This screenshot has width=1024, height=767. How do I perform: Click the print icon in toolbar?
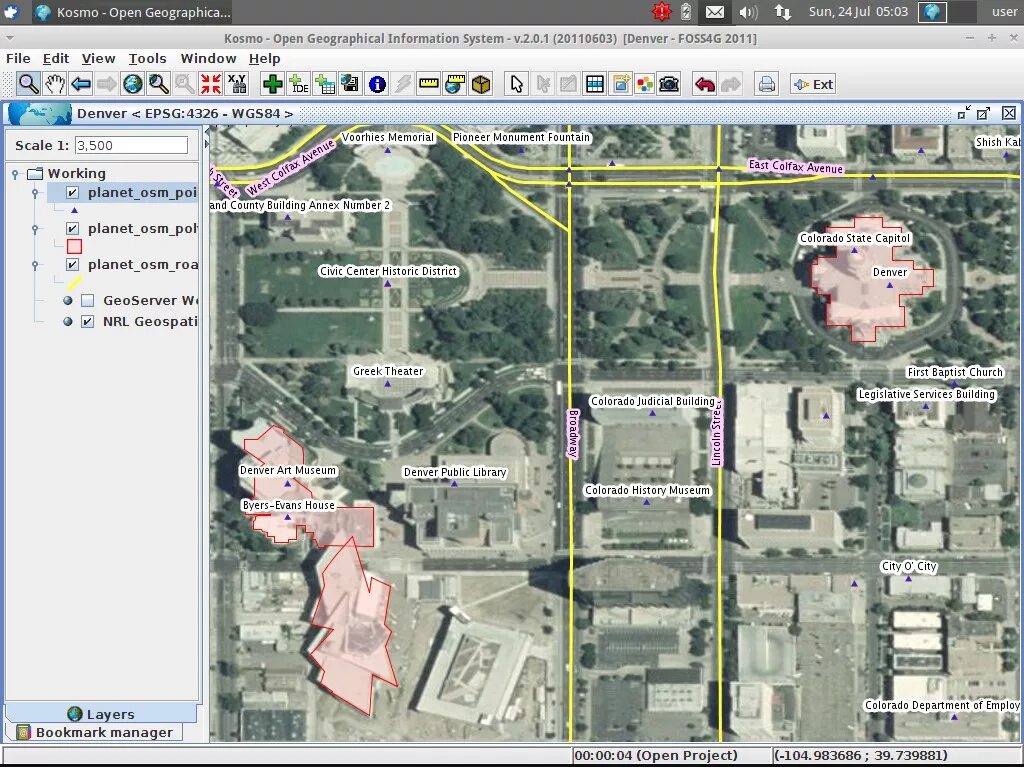[767, 84]
